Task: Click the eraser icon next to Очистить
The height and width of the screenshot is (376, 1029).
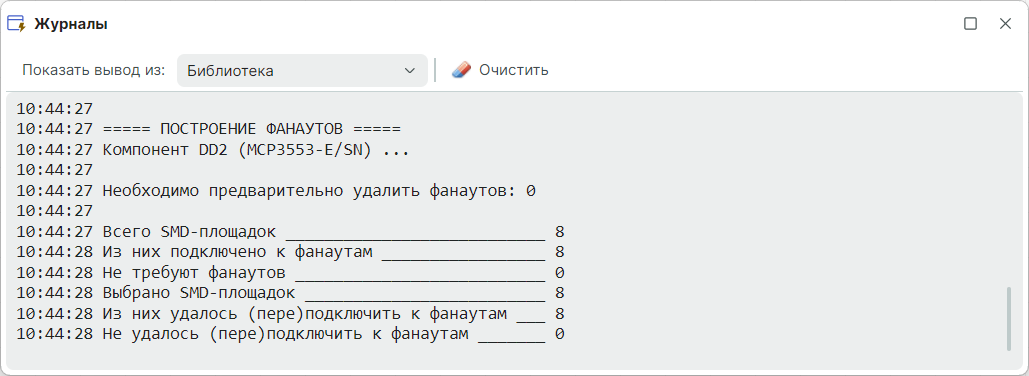Action: pos(462,70)
